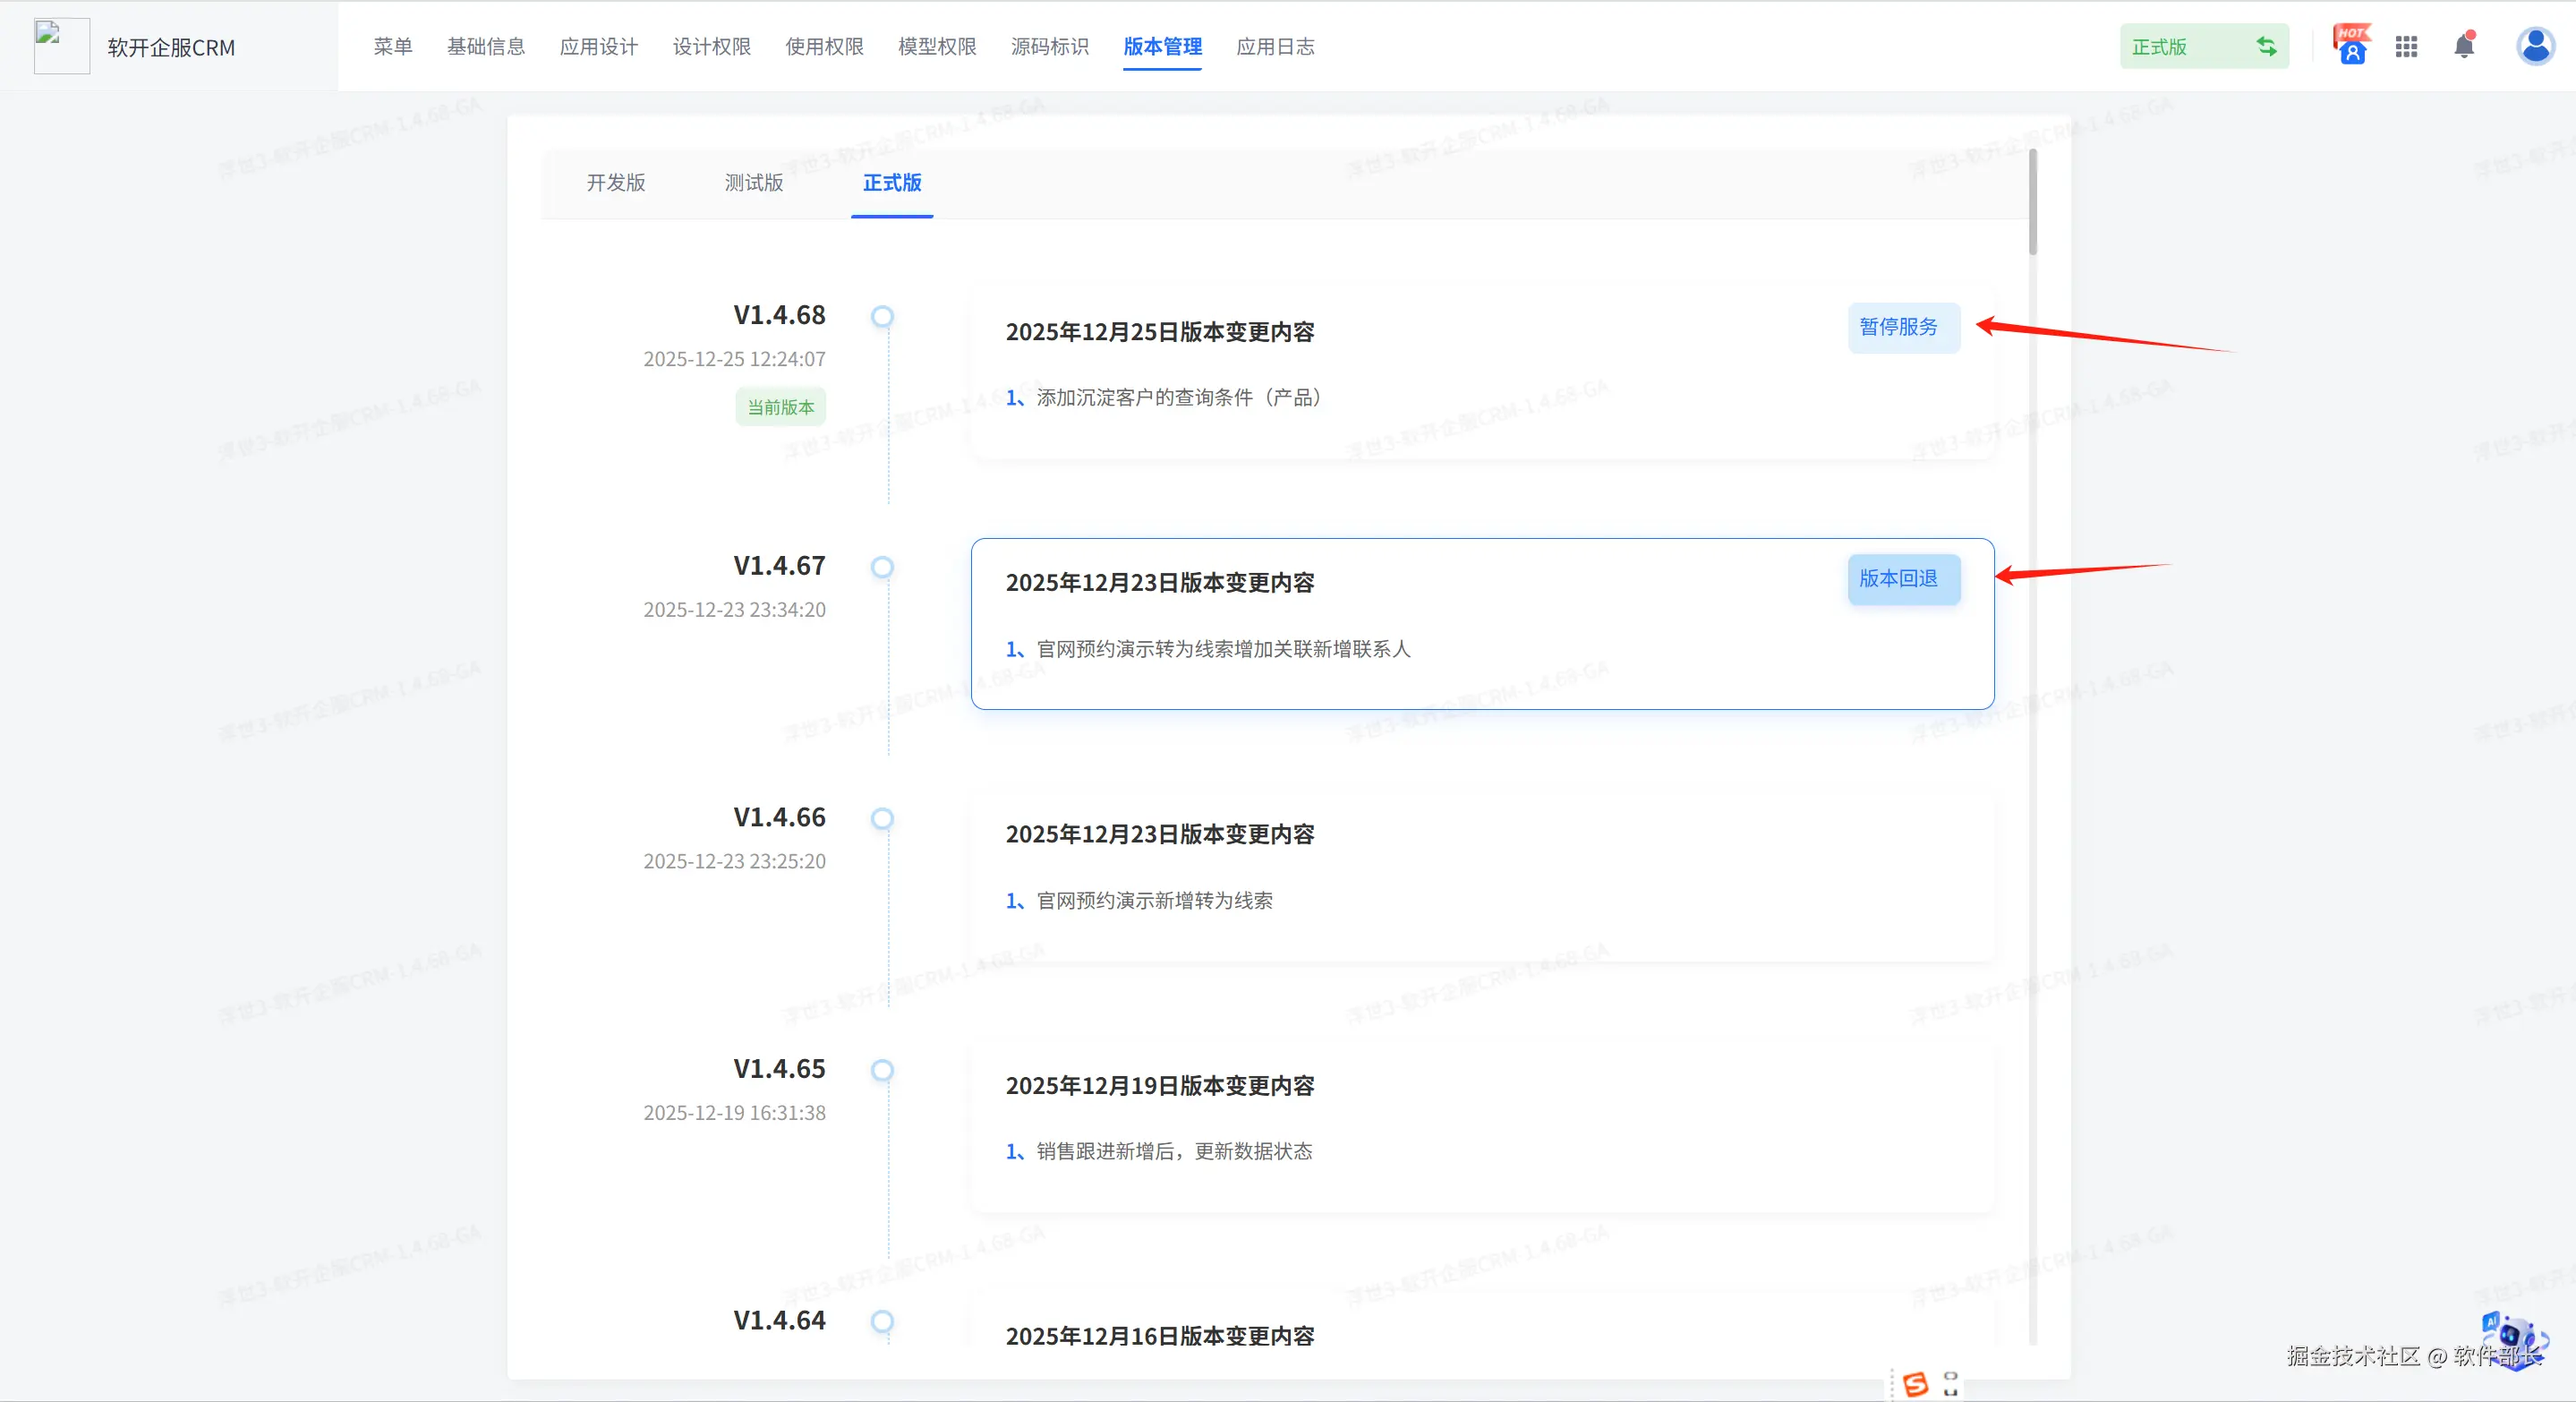Open the 应用日志 menu
Image resolution: width=2576 pixels, height=1402 pixels.
pyautogui.click(x=1275, y=47)
